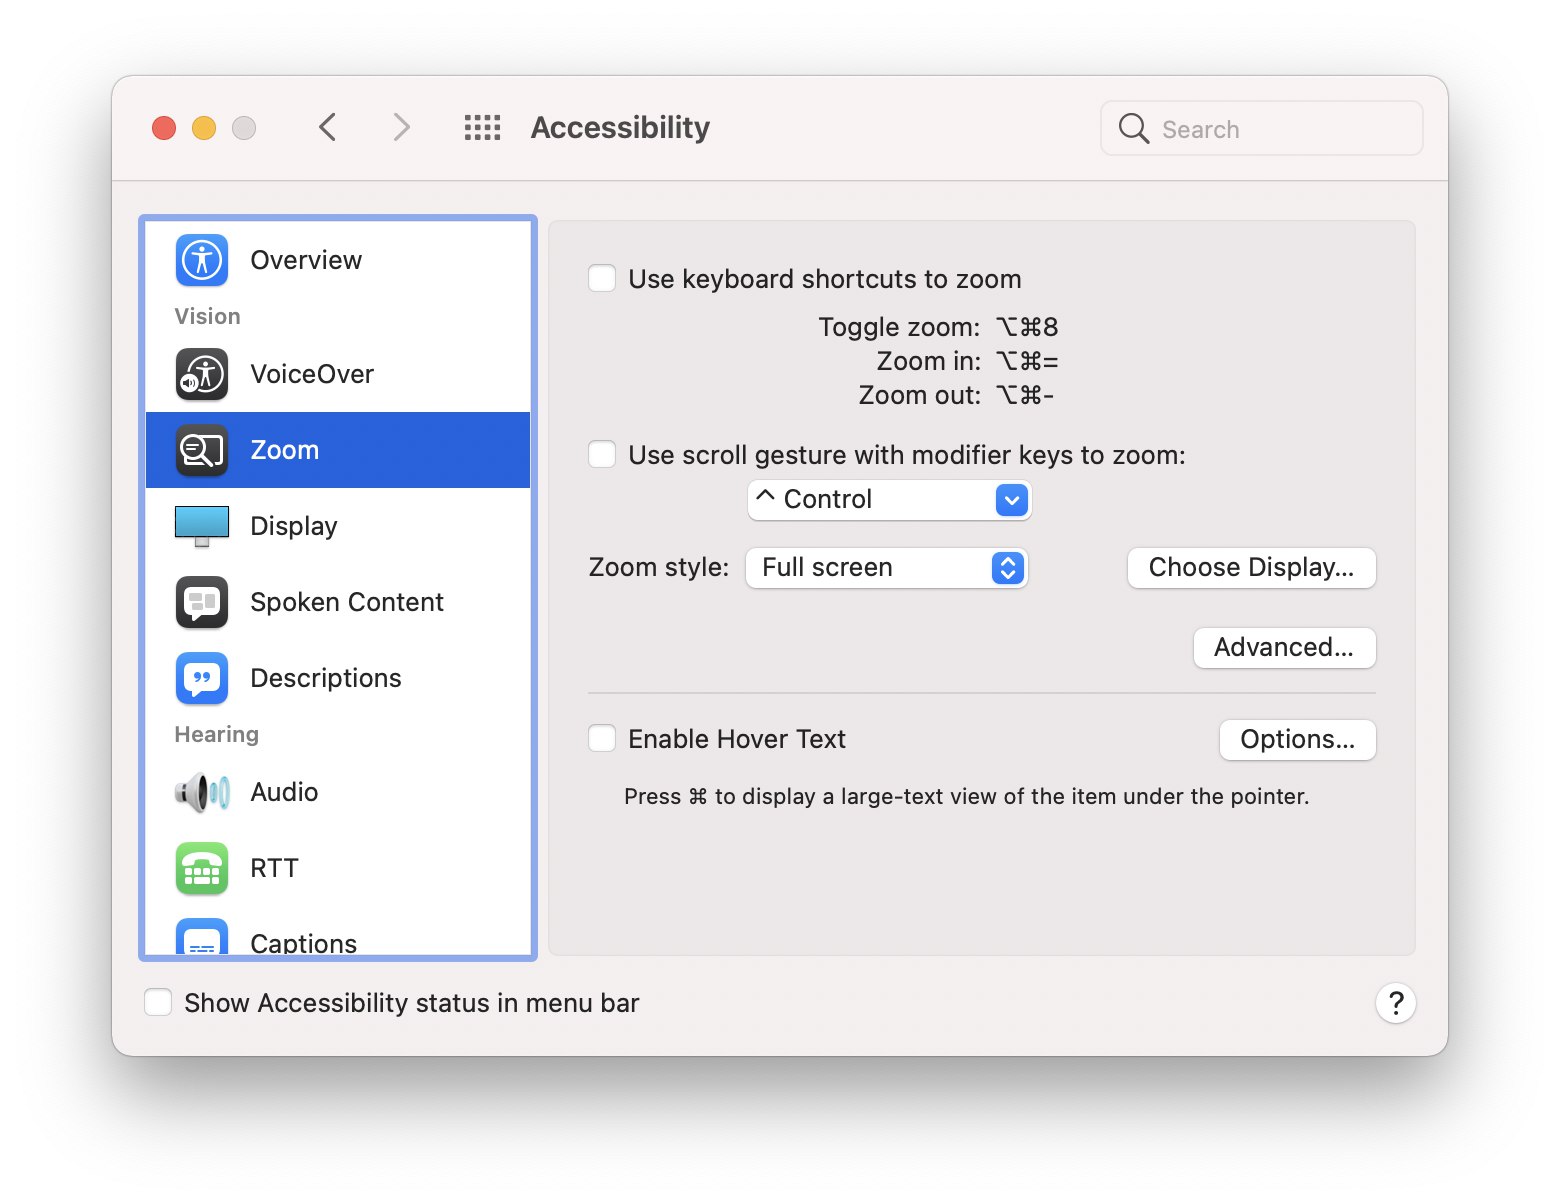Open the Control modifier key dropdown
The width and height of the screenshot is (1560, 1204).
(x=889, y=499)
